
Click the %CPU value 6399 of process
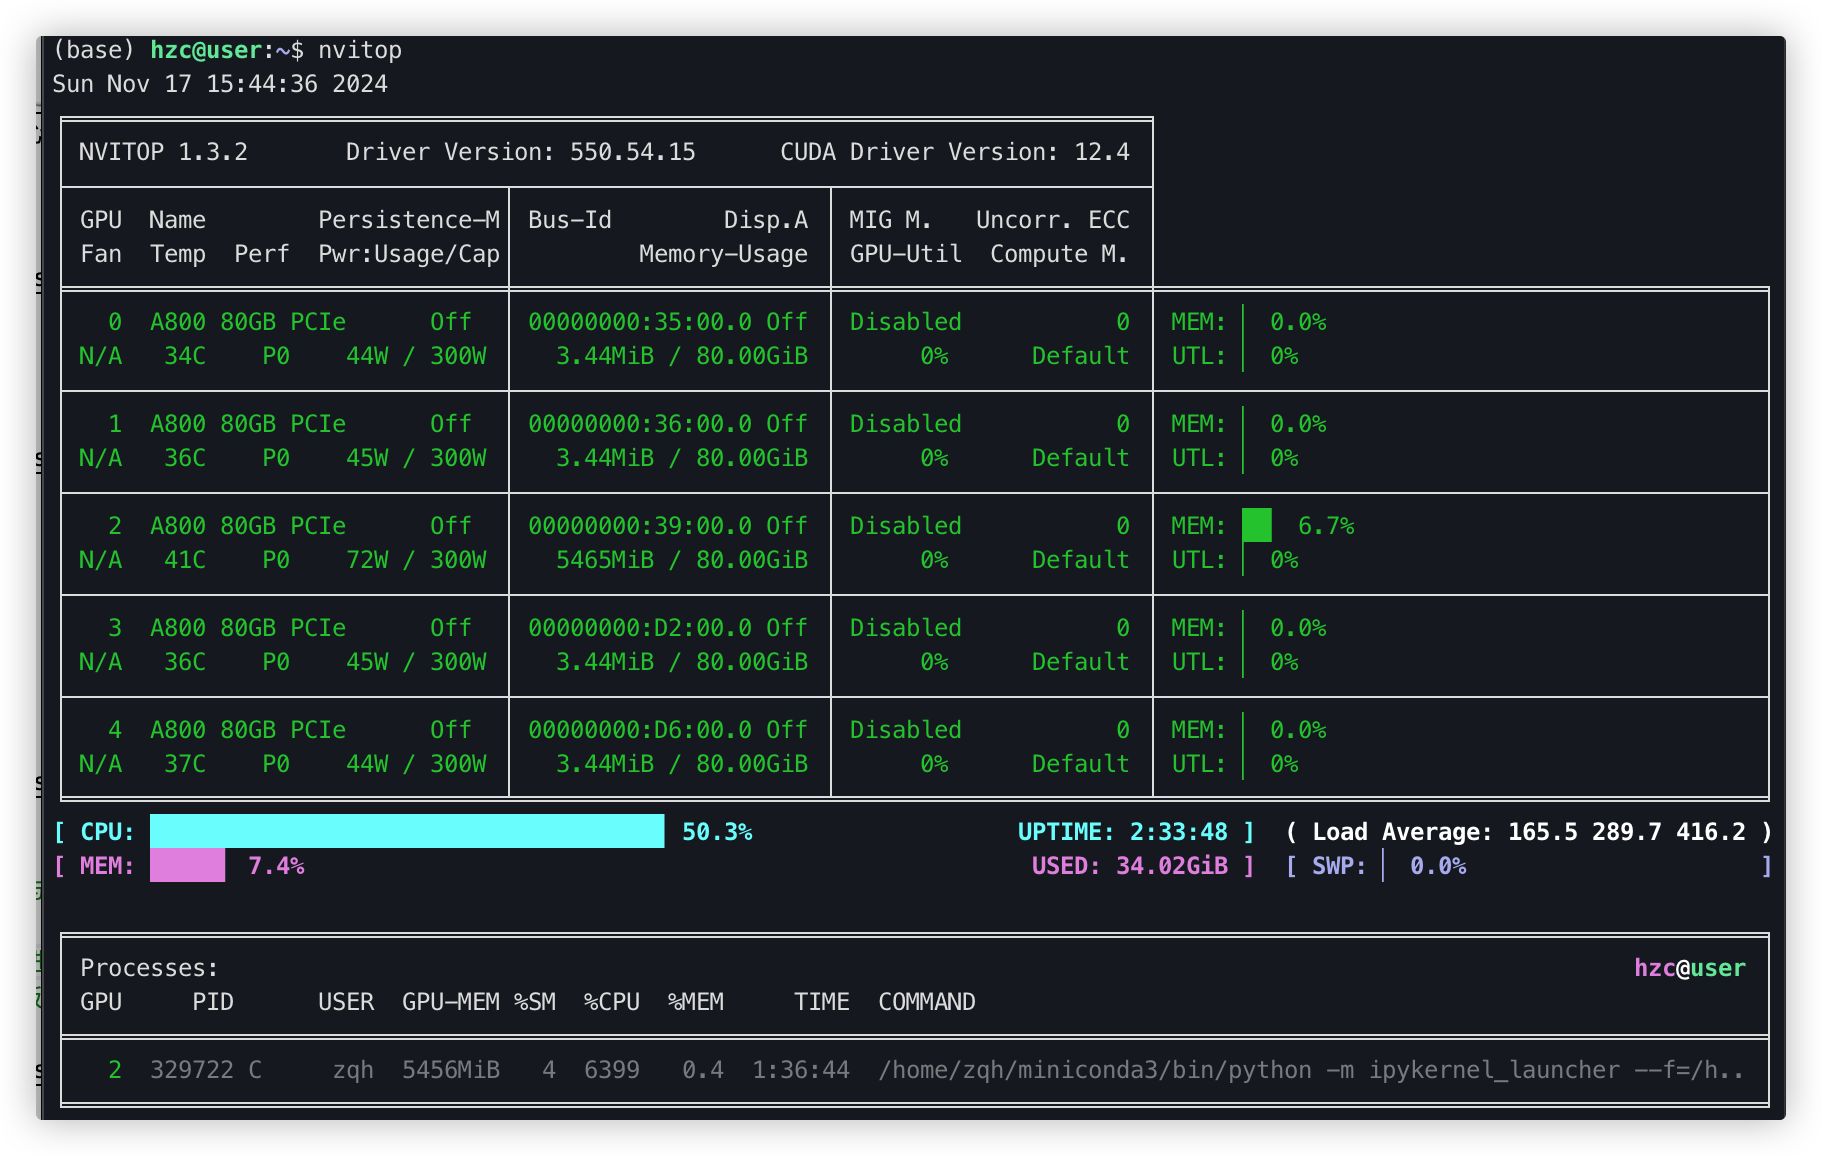tap(612, 1070)
